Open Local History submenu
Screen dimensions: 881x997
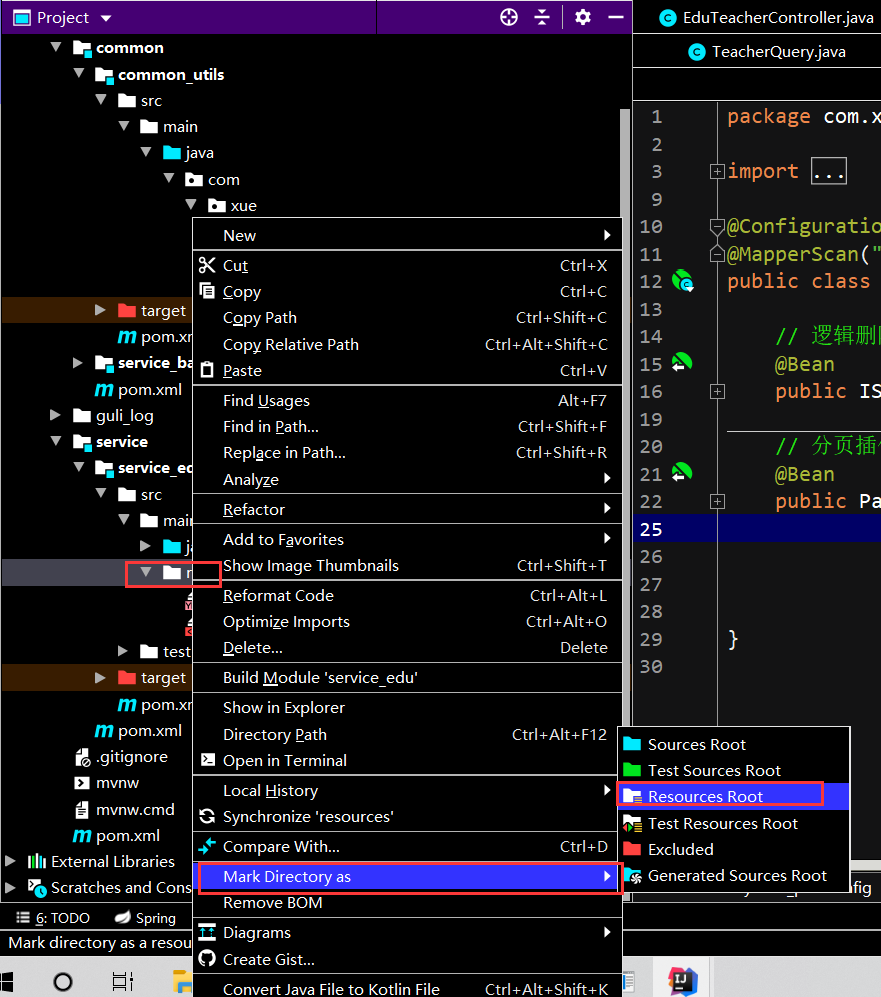click(x=407, y=790)
